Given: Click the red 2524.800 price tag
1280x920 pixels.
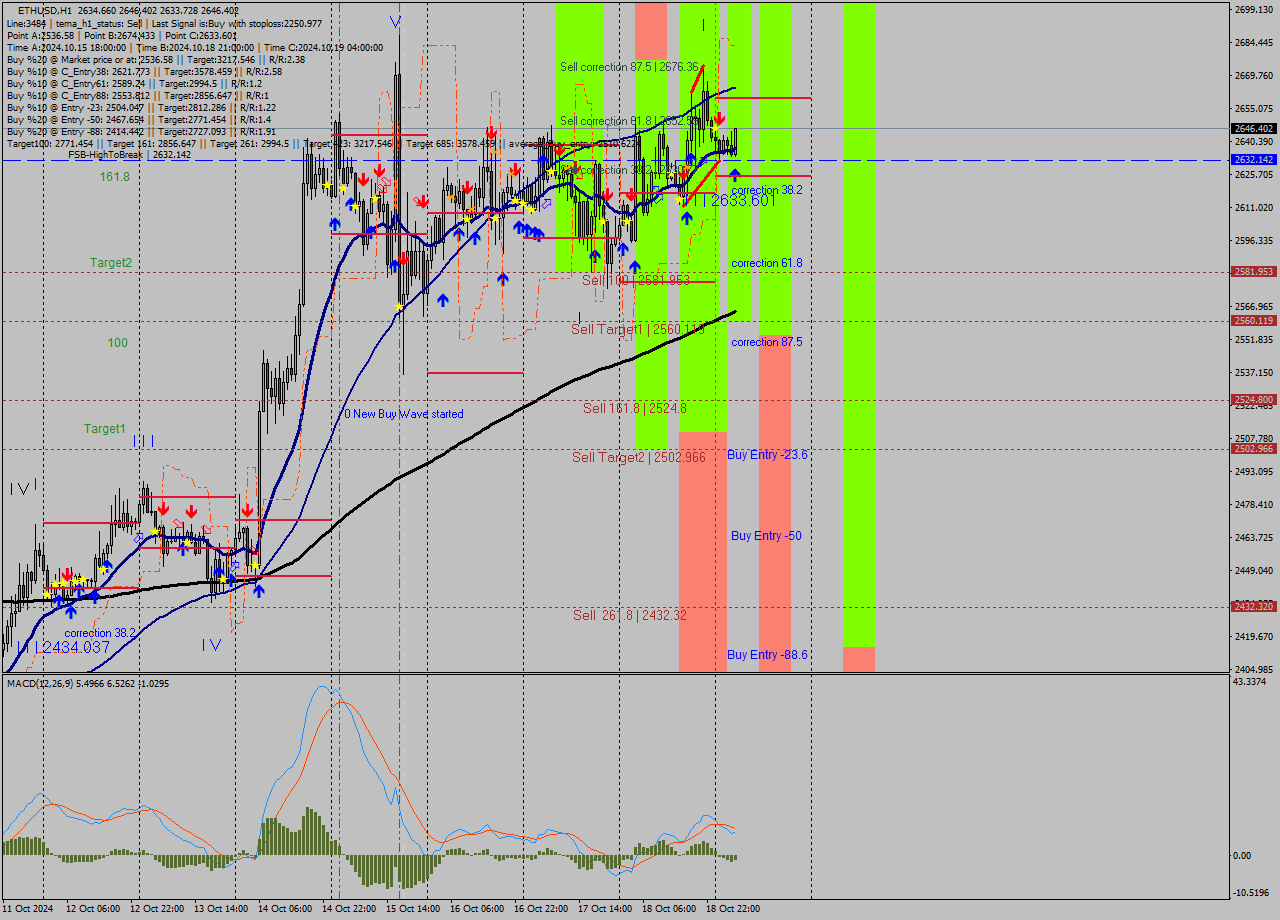Looking at the screenshot, I should (1253, 400).
